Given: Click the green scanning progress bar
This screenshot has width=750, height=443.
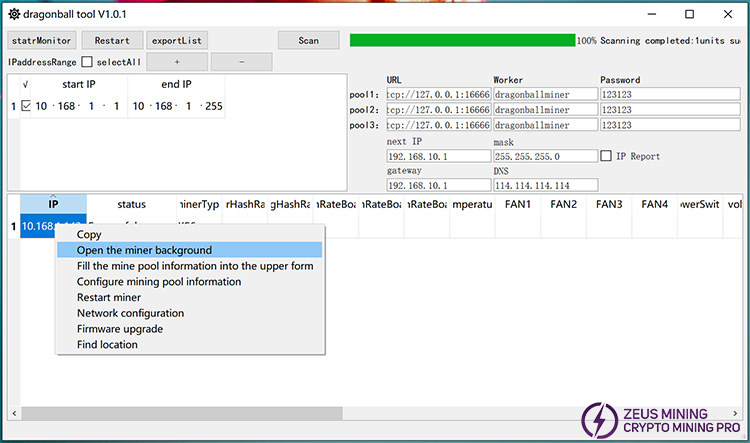Looking at the screenshot, I should click(x=462, y=40).
